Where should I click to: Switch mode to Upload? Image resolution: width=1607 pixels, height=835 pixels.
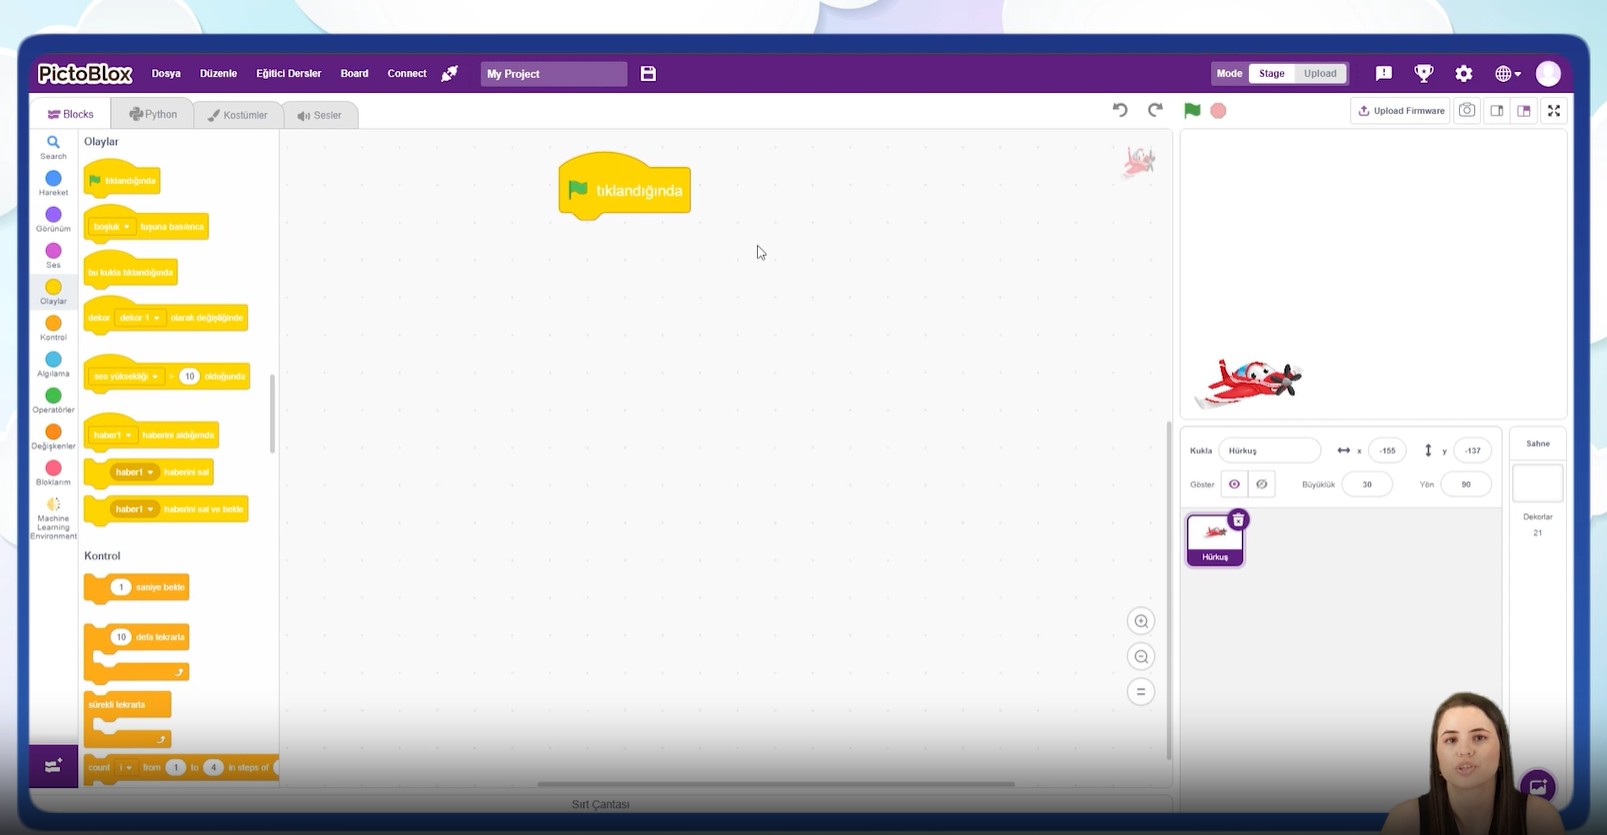click(x=1320, y=74)
